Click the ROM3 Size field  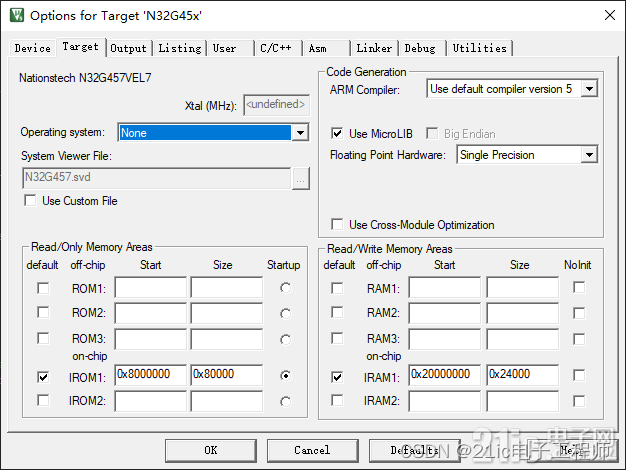pyautogui.click(x=227, y=339)
